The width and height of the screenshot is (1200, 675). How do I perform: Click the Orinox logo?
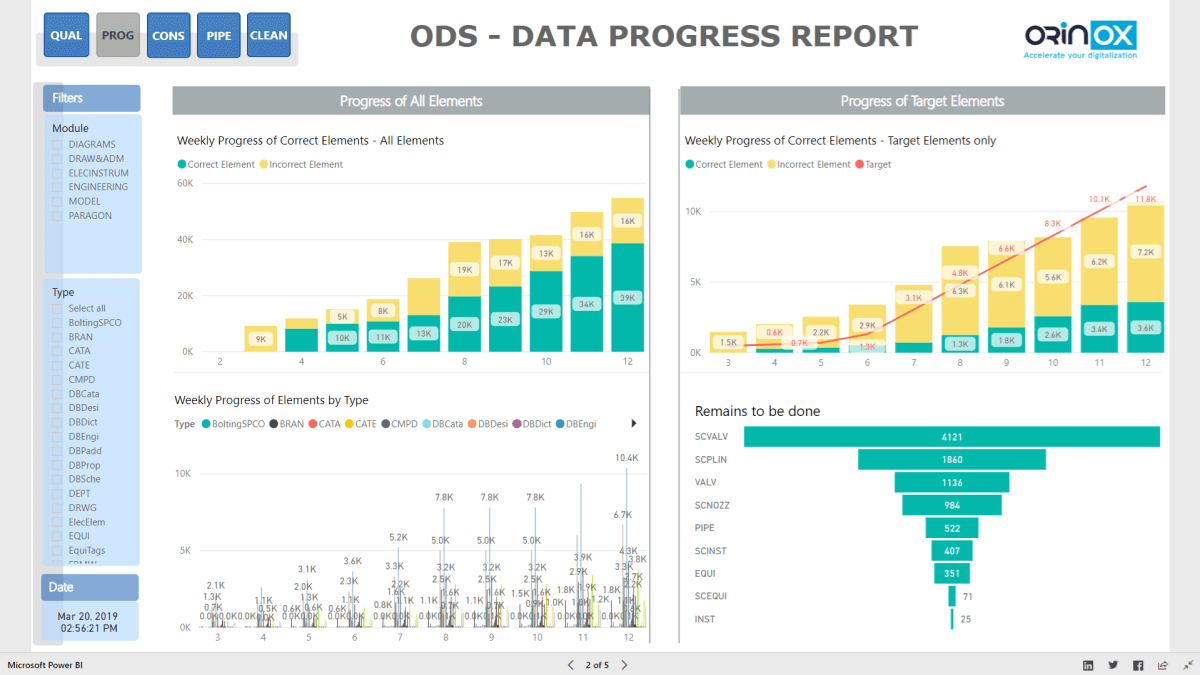coord(1079,40)
